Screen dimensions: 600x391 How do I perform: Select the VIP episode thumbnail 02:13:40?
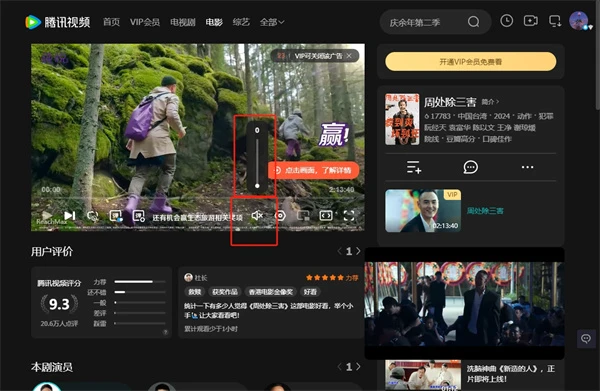(x=423, y=210)
